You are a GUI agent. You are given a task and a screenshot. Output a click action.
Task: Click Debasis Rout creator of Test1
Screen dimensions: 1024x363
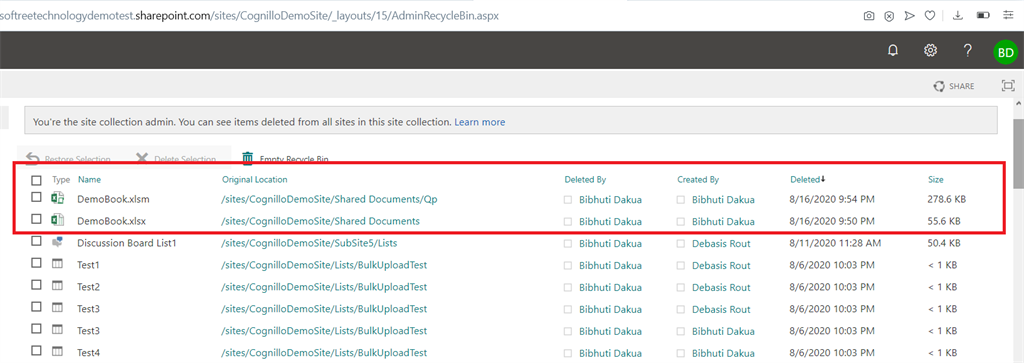click(721, 266)
